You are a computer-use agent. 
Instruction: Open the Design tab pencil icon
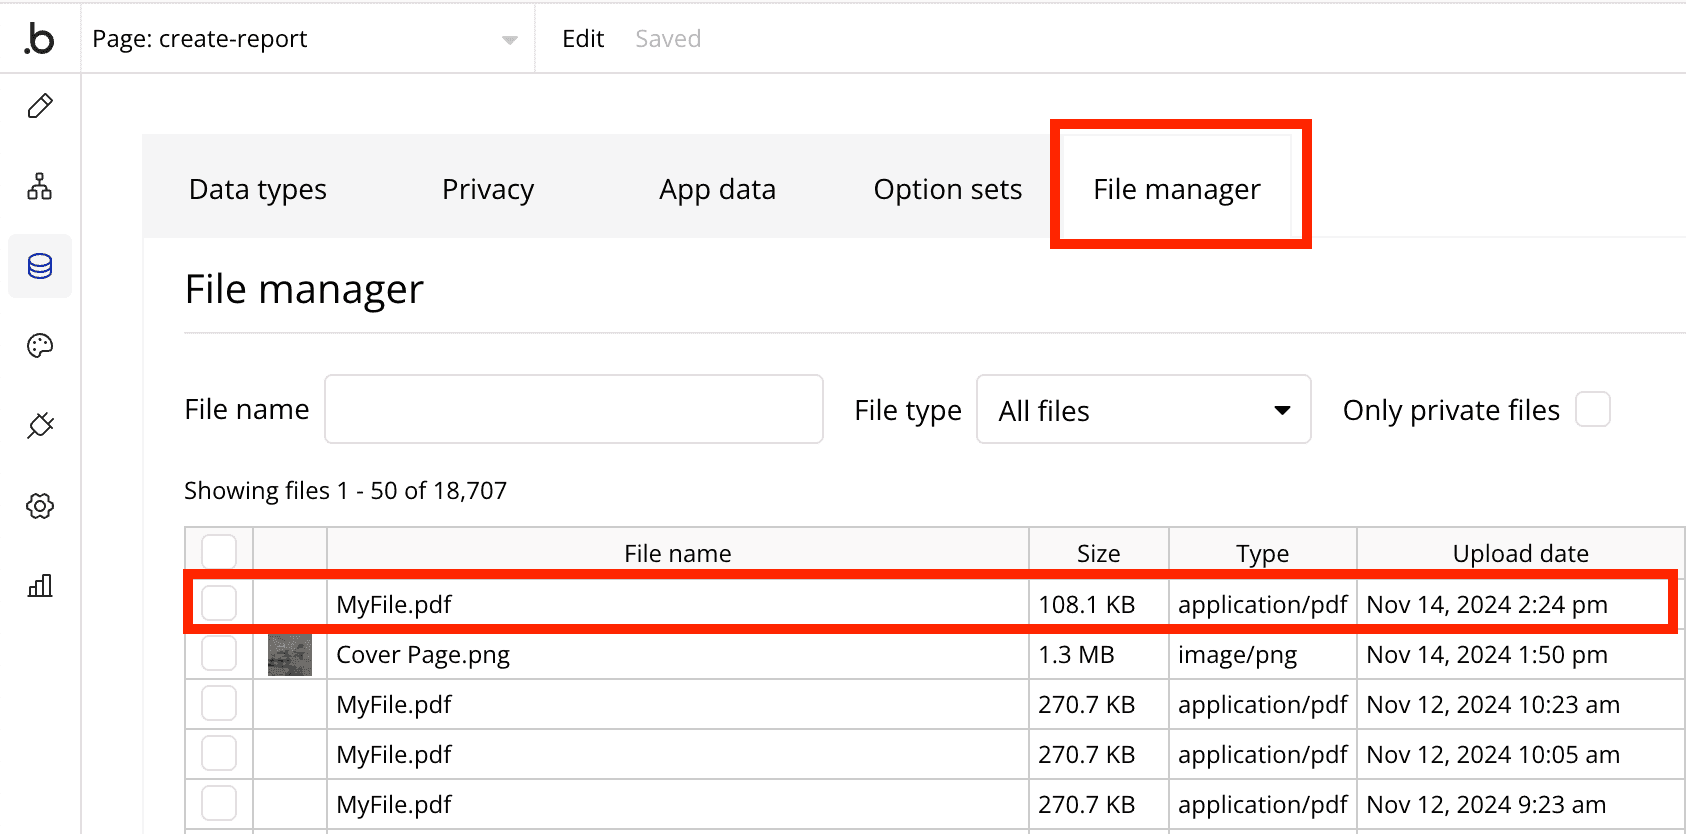40,106
